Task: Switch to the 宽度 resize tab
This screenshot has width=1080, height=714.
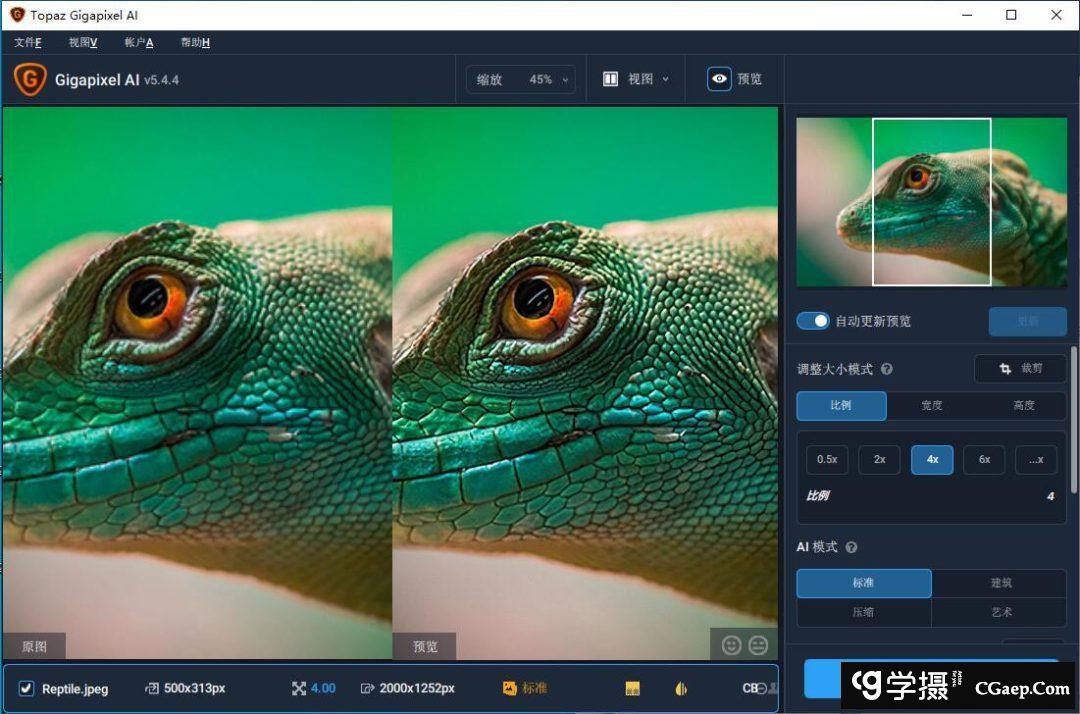Action: (x=931, y=405)
